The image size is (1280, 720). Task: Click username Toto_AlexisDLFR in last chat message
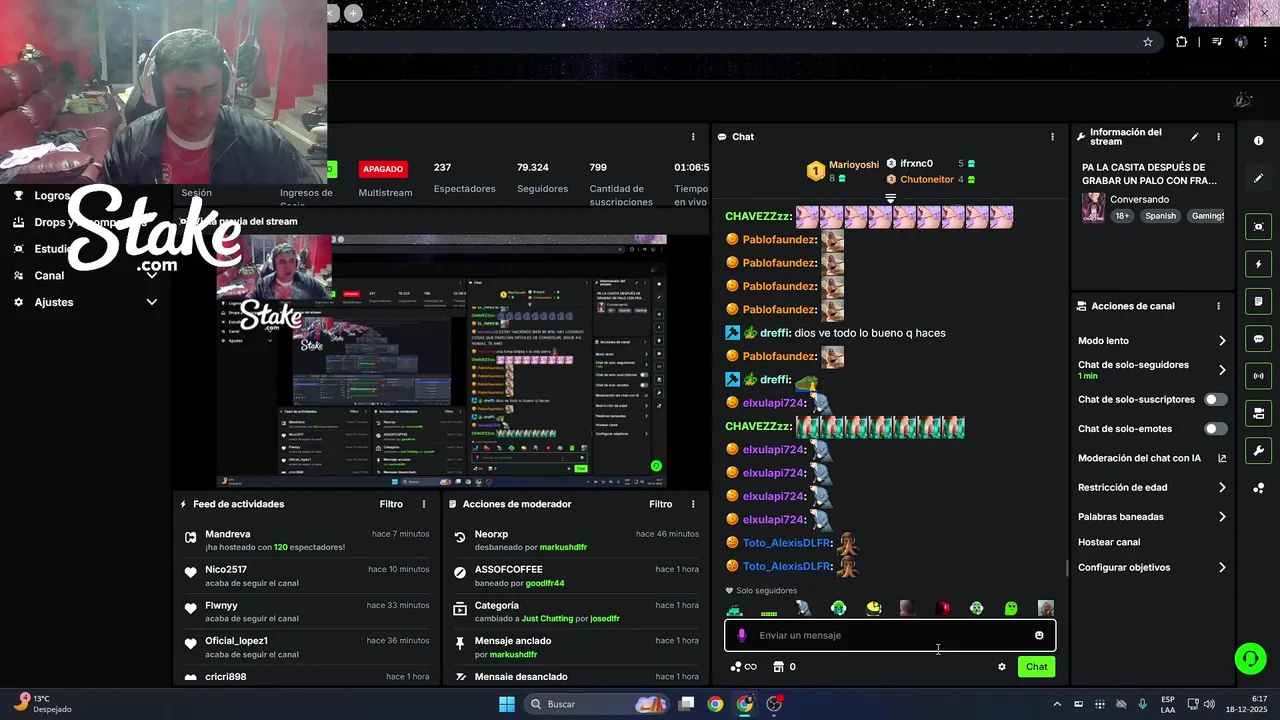tap(786, 566)
